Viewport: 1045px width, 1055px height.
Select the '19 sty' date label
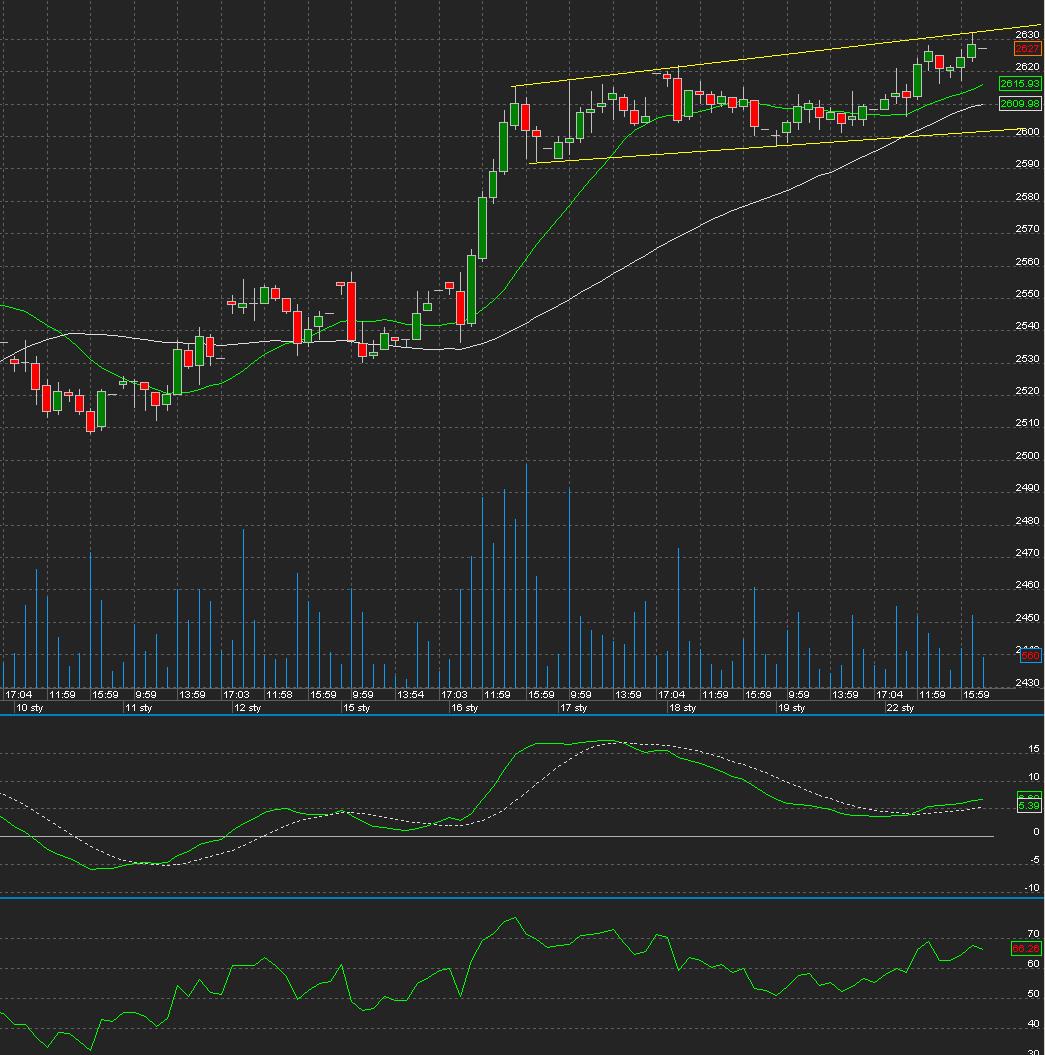coord(792,708)
